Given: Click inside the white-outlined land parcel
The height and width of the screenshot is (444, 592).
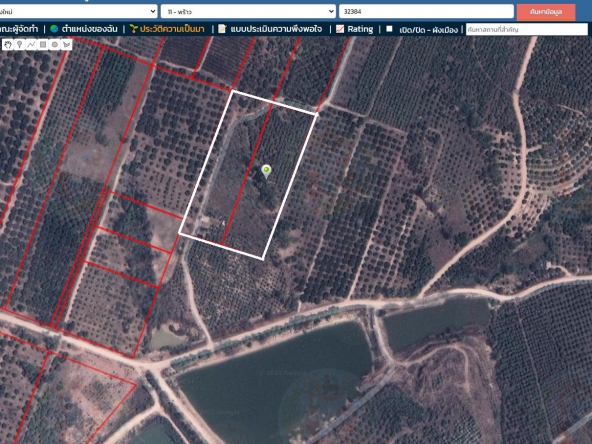Looking at the screenshot, I should click(248, 174).
